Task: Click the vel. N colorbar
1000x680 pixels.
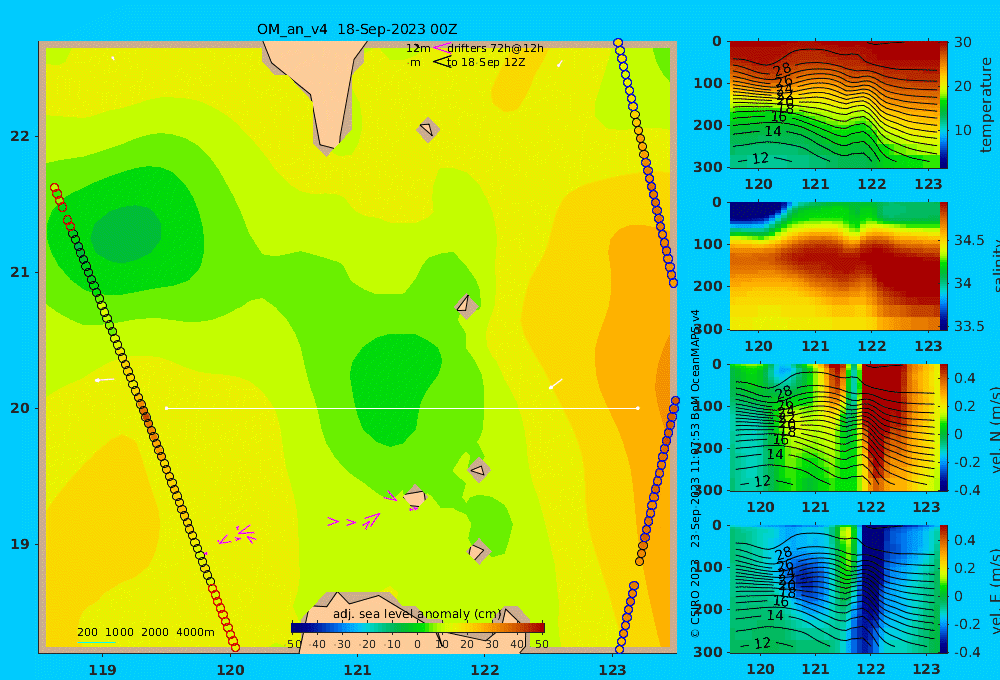Action: tap(944, 427)
